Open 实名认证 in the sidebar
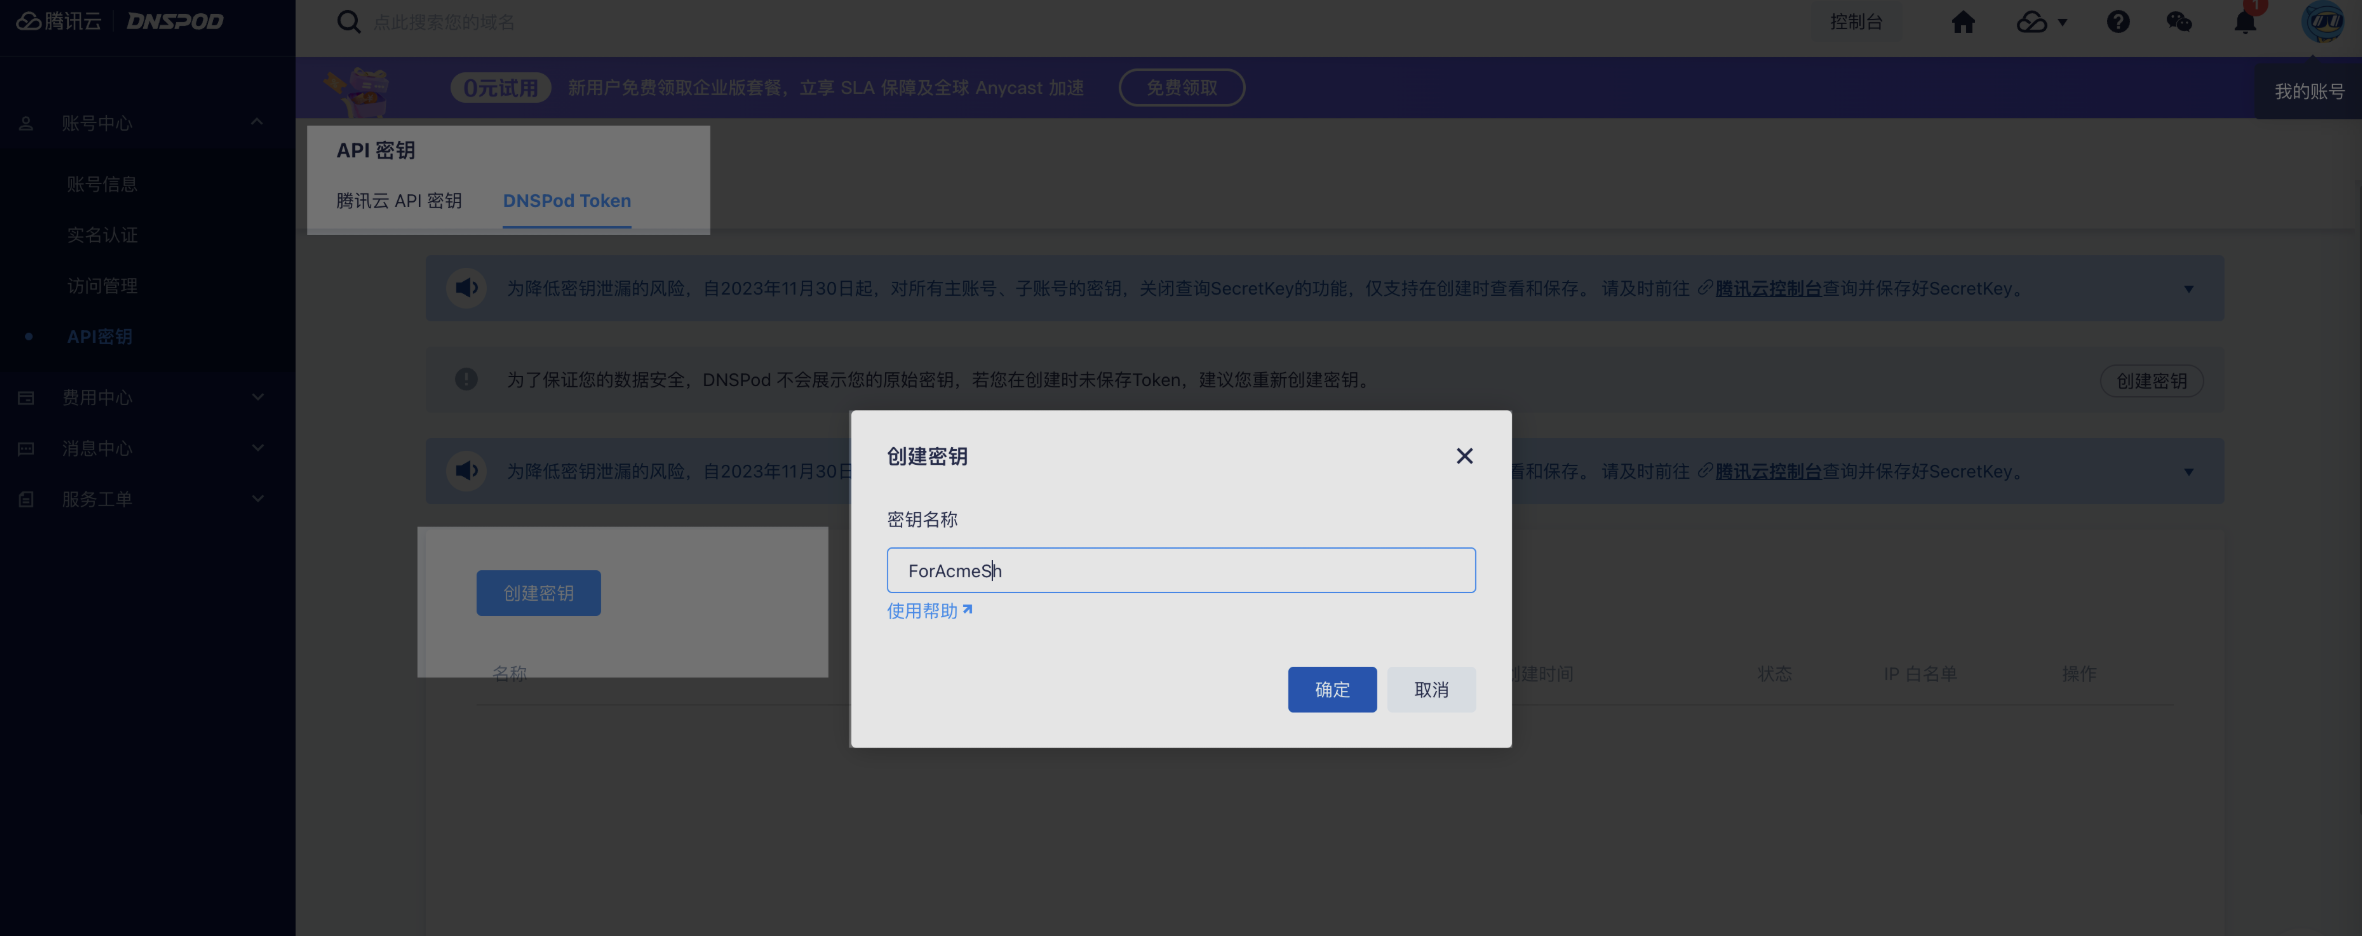 point(102,235)
